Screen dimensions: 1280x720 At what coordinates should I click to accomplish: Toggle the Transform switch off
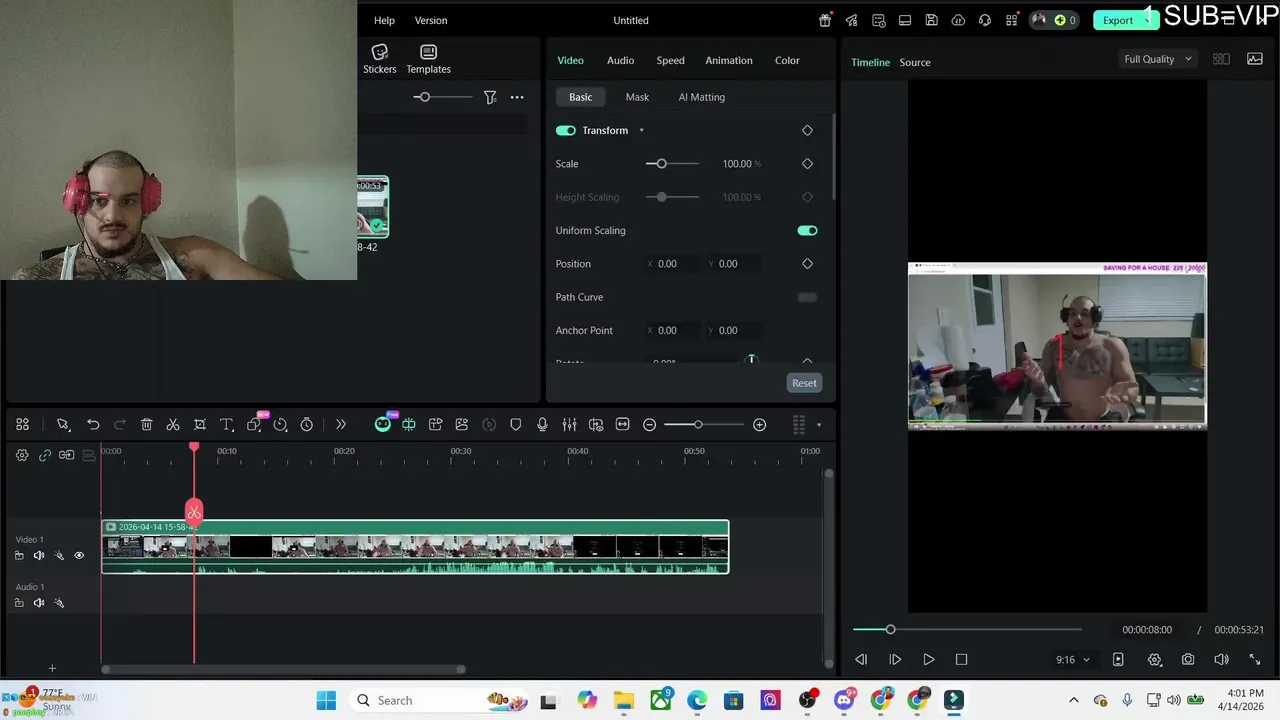coord(566,130)
